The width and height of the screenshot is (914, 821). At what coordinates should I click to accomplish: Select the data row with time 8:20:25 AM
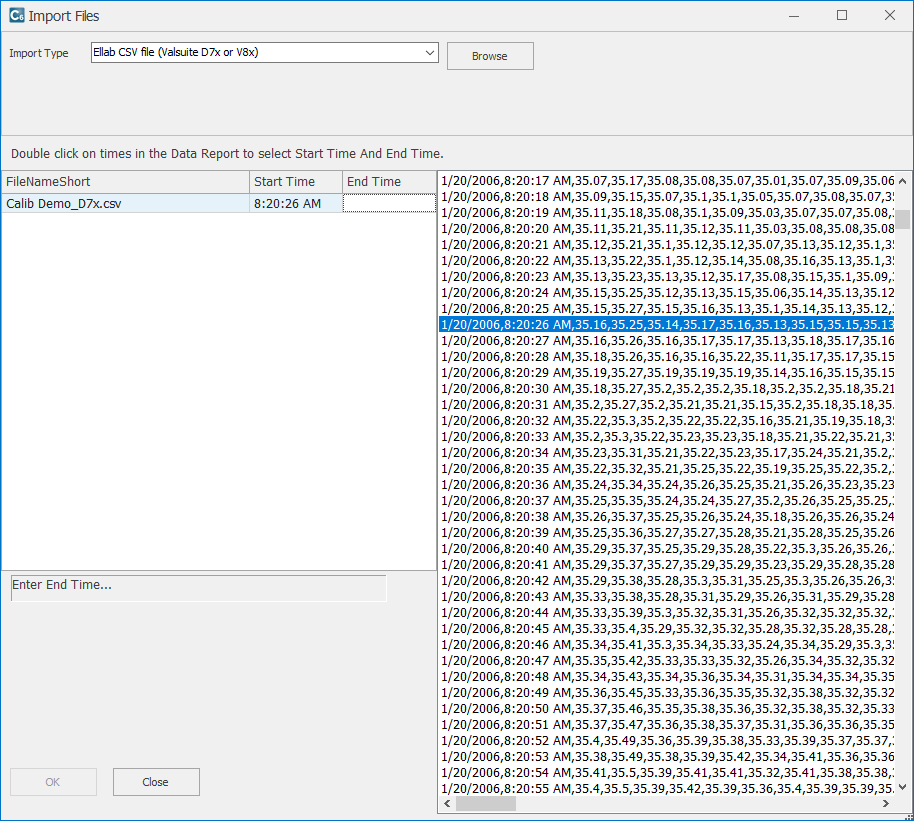click(x=667, y=308)
